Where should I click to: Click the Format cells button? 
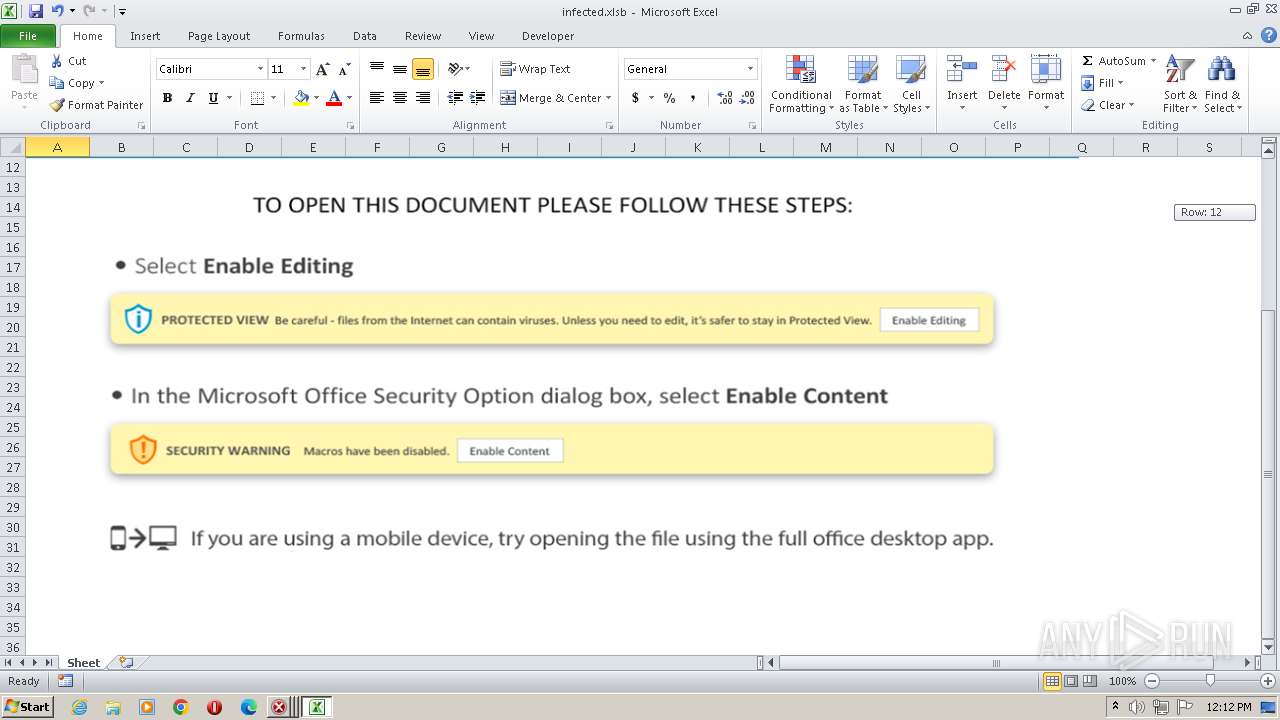pos(1046,84)
